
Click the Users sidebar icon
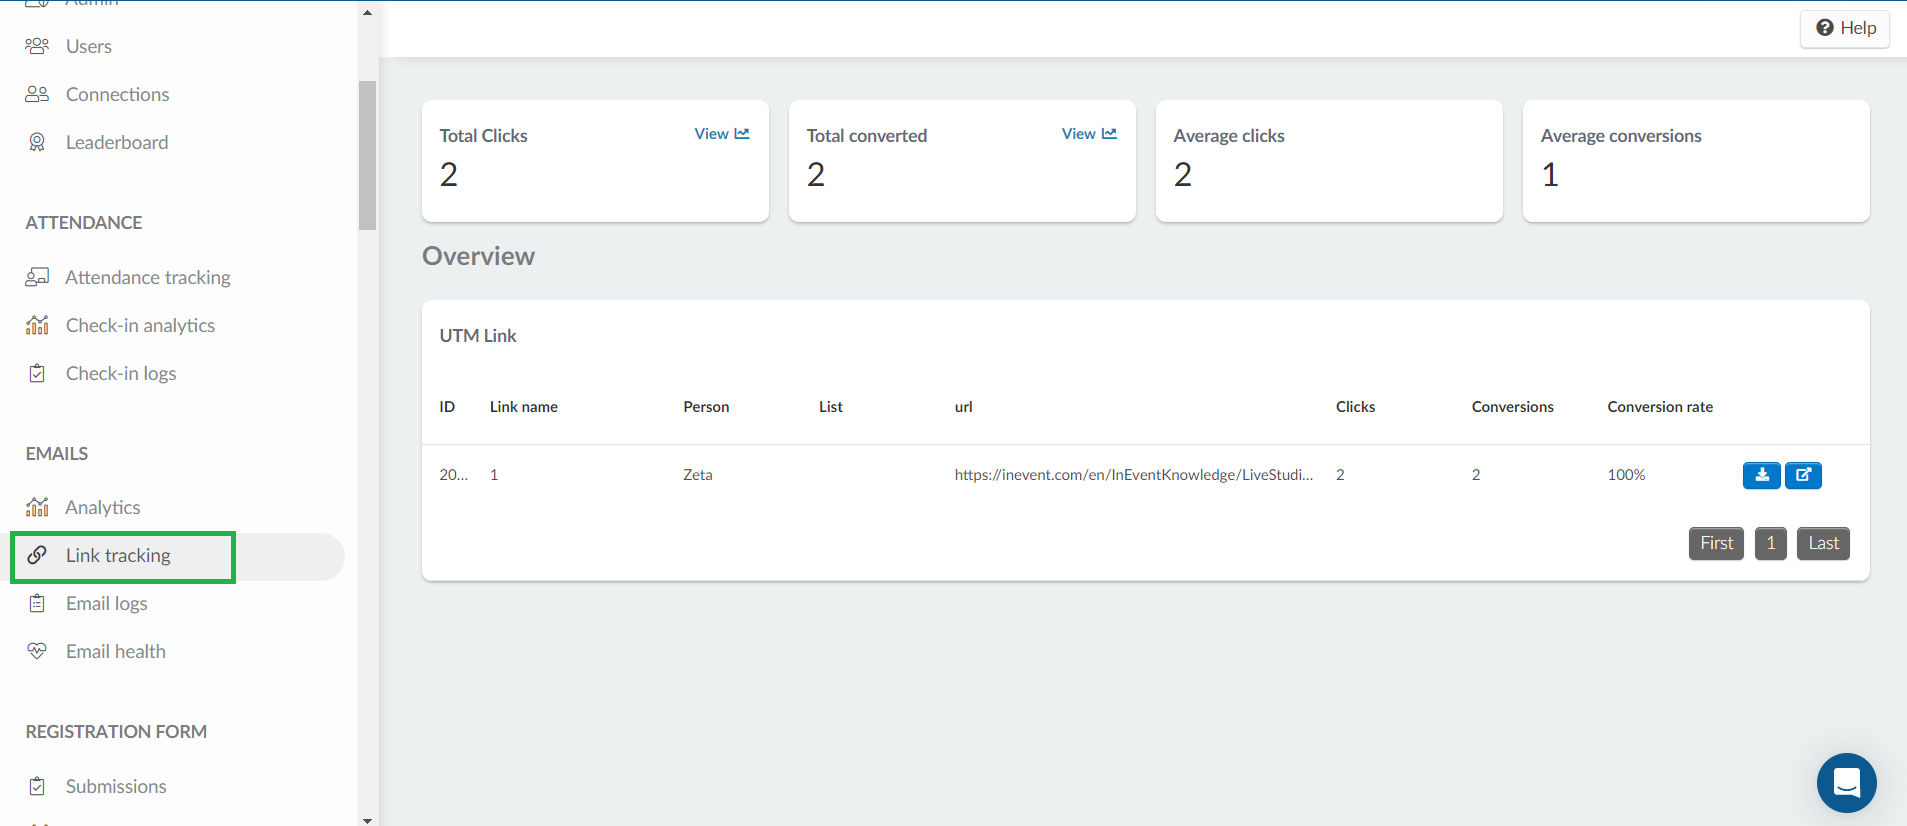[x=37, y=46]
